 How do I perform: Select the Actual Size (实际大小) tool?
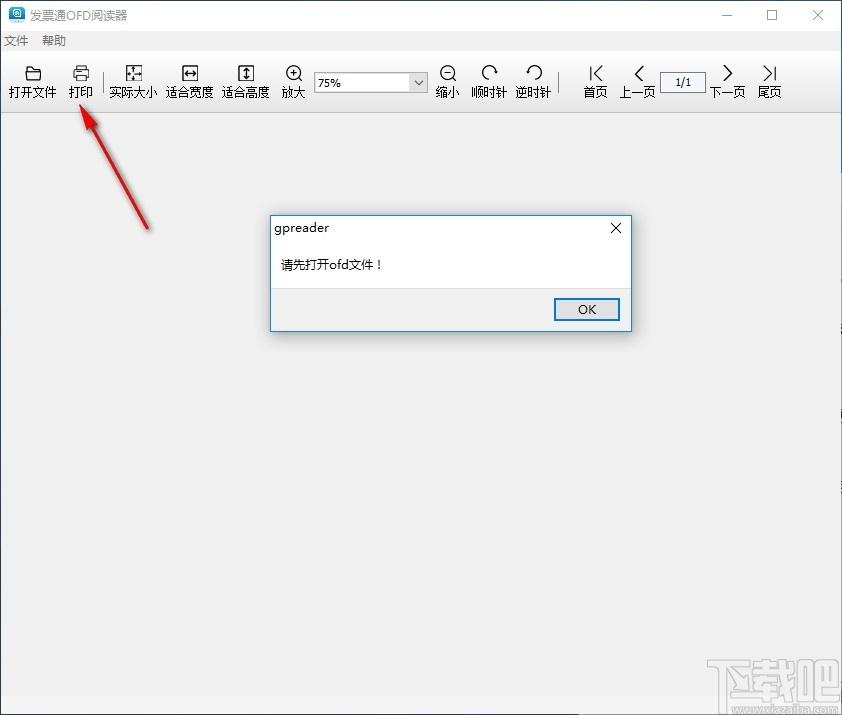coord(133,73)
